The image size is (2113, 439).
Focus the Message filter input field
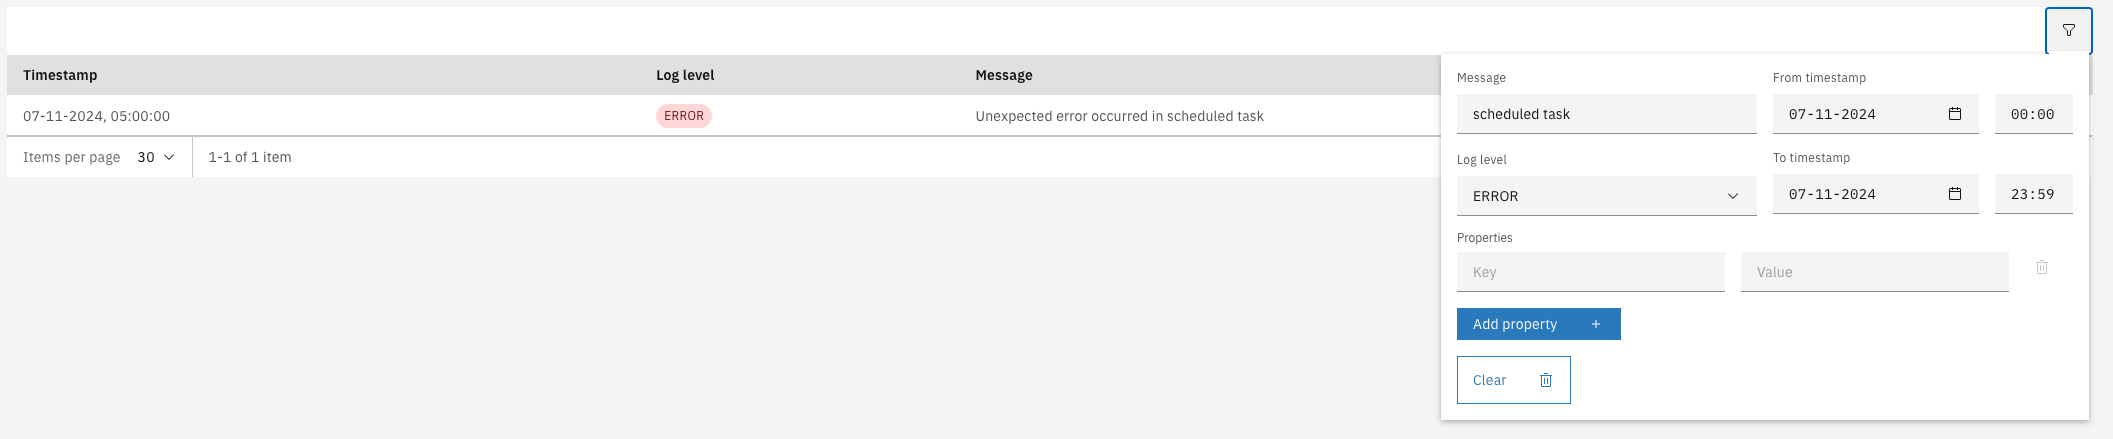point(1606,114)
